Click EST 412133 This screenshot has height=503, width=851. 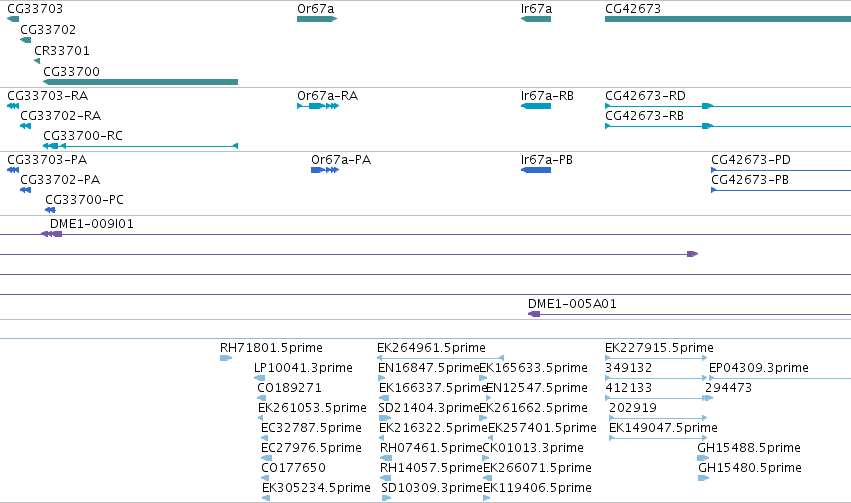click(628, 387)
